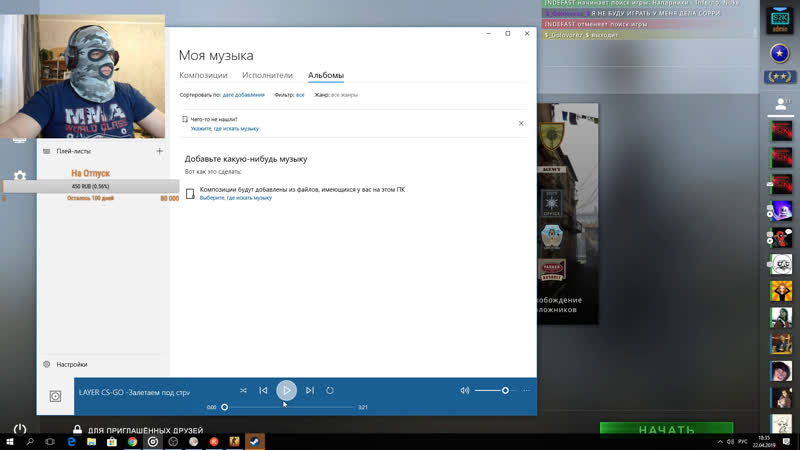Click link 'Укажите, где искать музыку'
Screen dimensions: 800x450
[224, 129]
